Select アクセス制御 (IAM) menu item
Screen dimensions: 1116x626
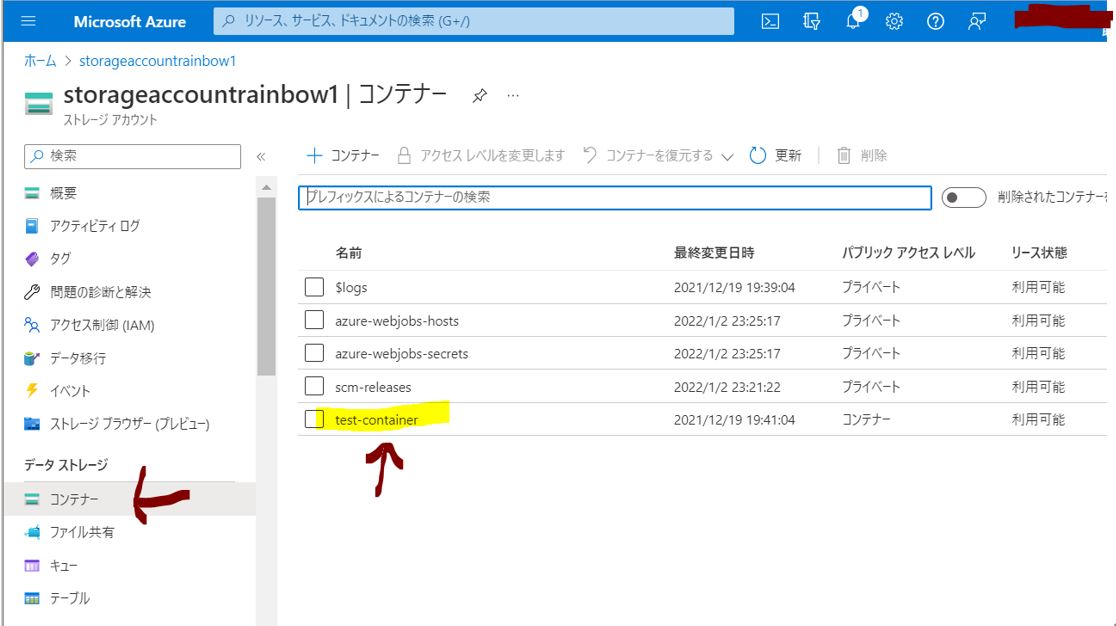coord(102,325)
